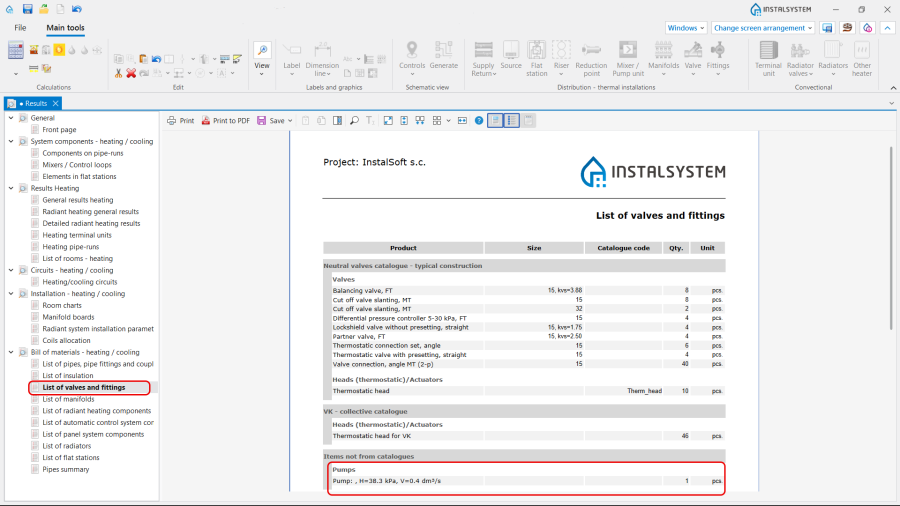Click the yellow highlighted sun calculation icon
Screen dimensions: 900x506
pyautogui.click(x=59, y=50)
